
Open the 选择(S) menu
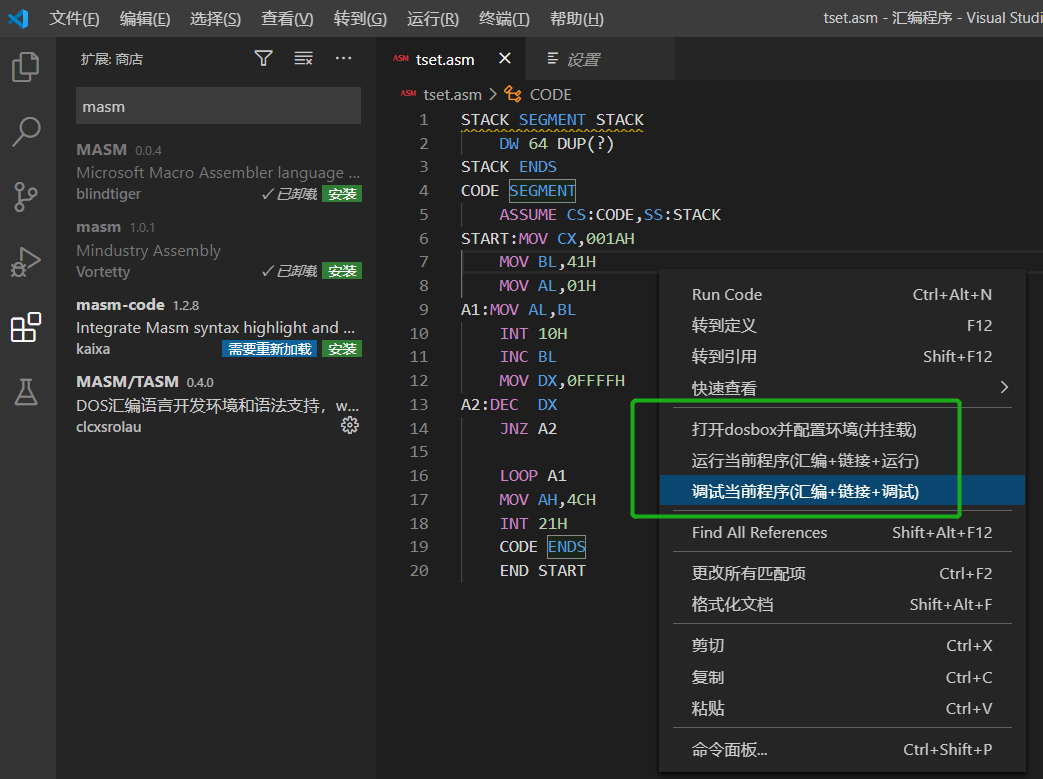point(216,19)
